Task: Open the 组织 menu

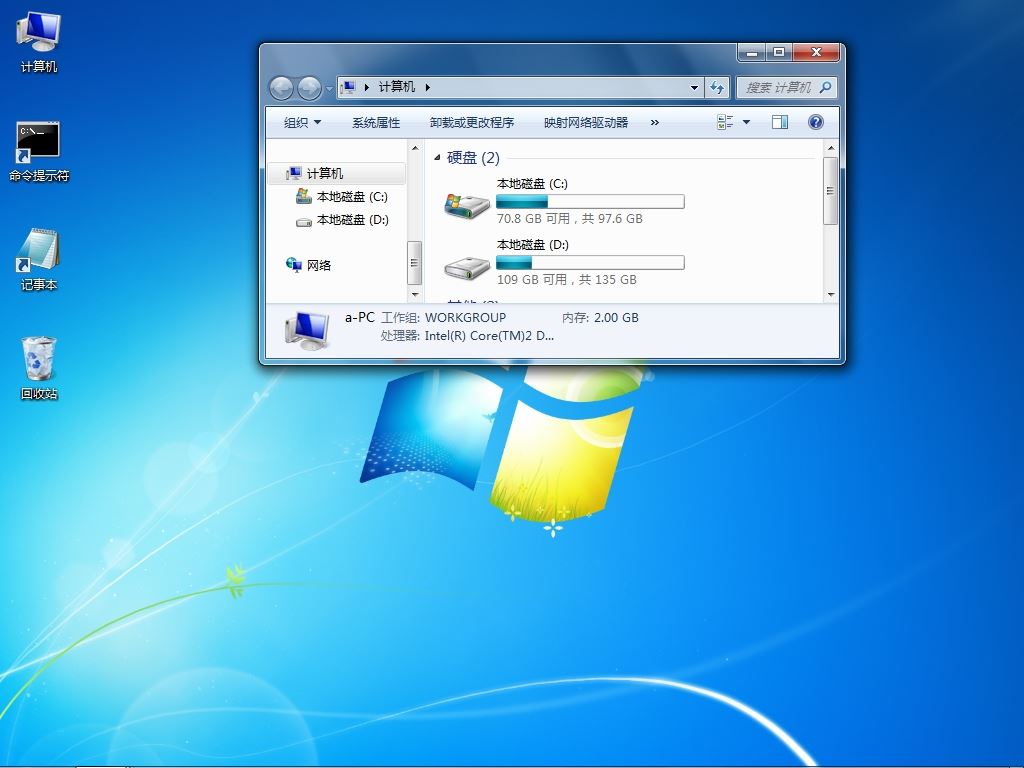Action: [302, 122]
